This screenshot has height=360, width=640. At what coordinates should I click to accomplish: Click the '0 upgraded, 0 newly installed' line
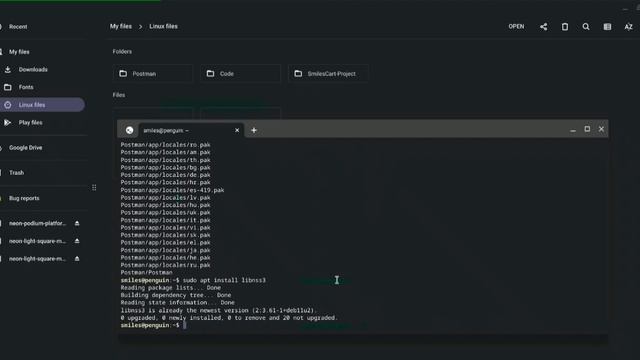click(229, 318)
